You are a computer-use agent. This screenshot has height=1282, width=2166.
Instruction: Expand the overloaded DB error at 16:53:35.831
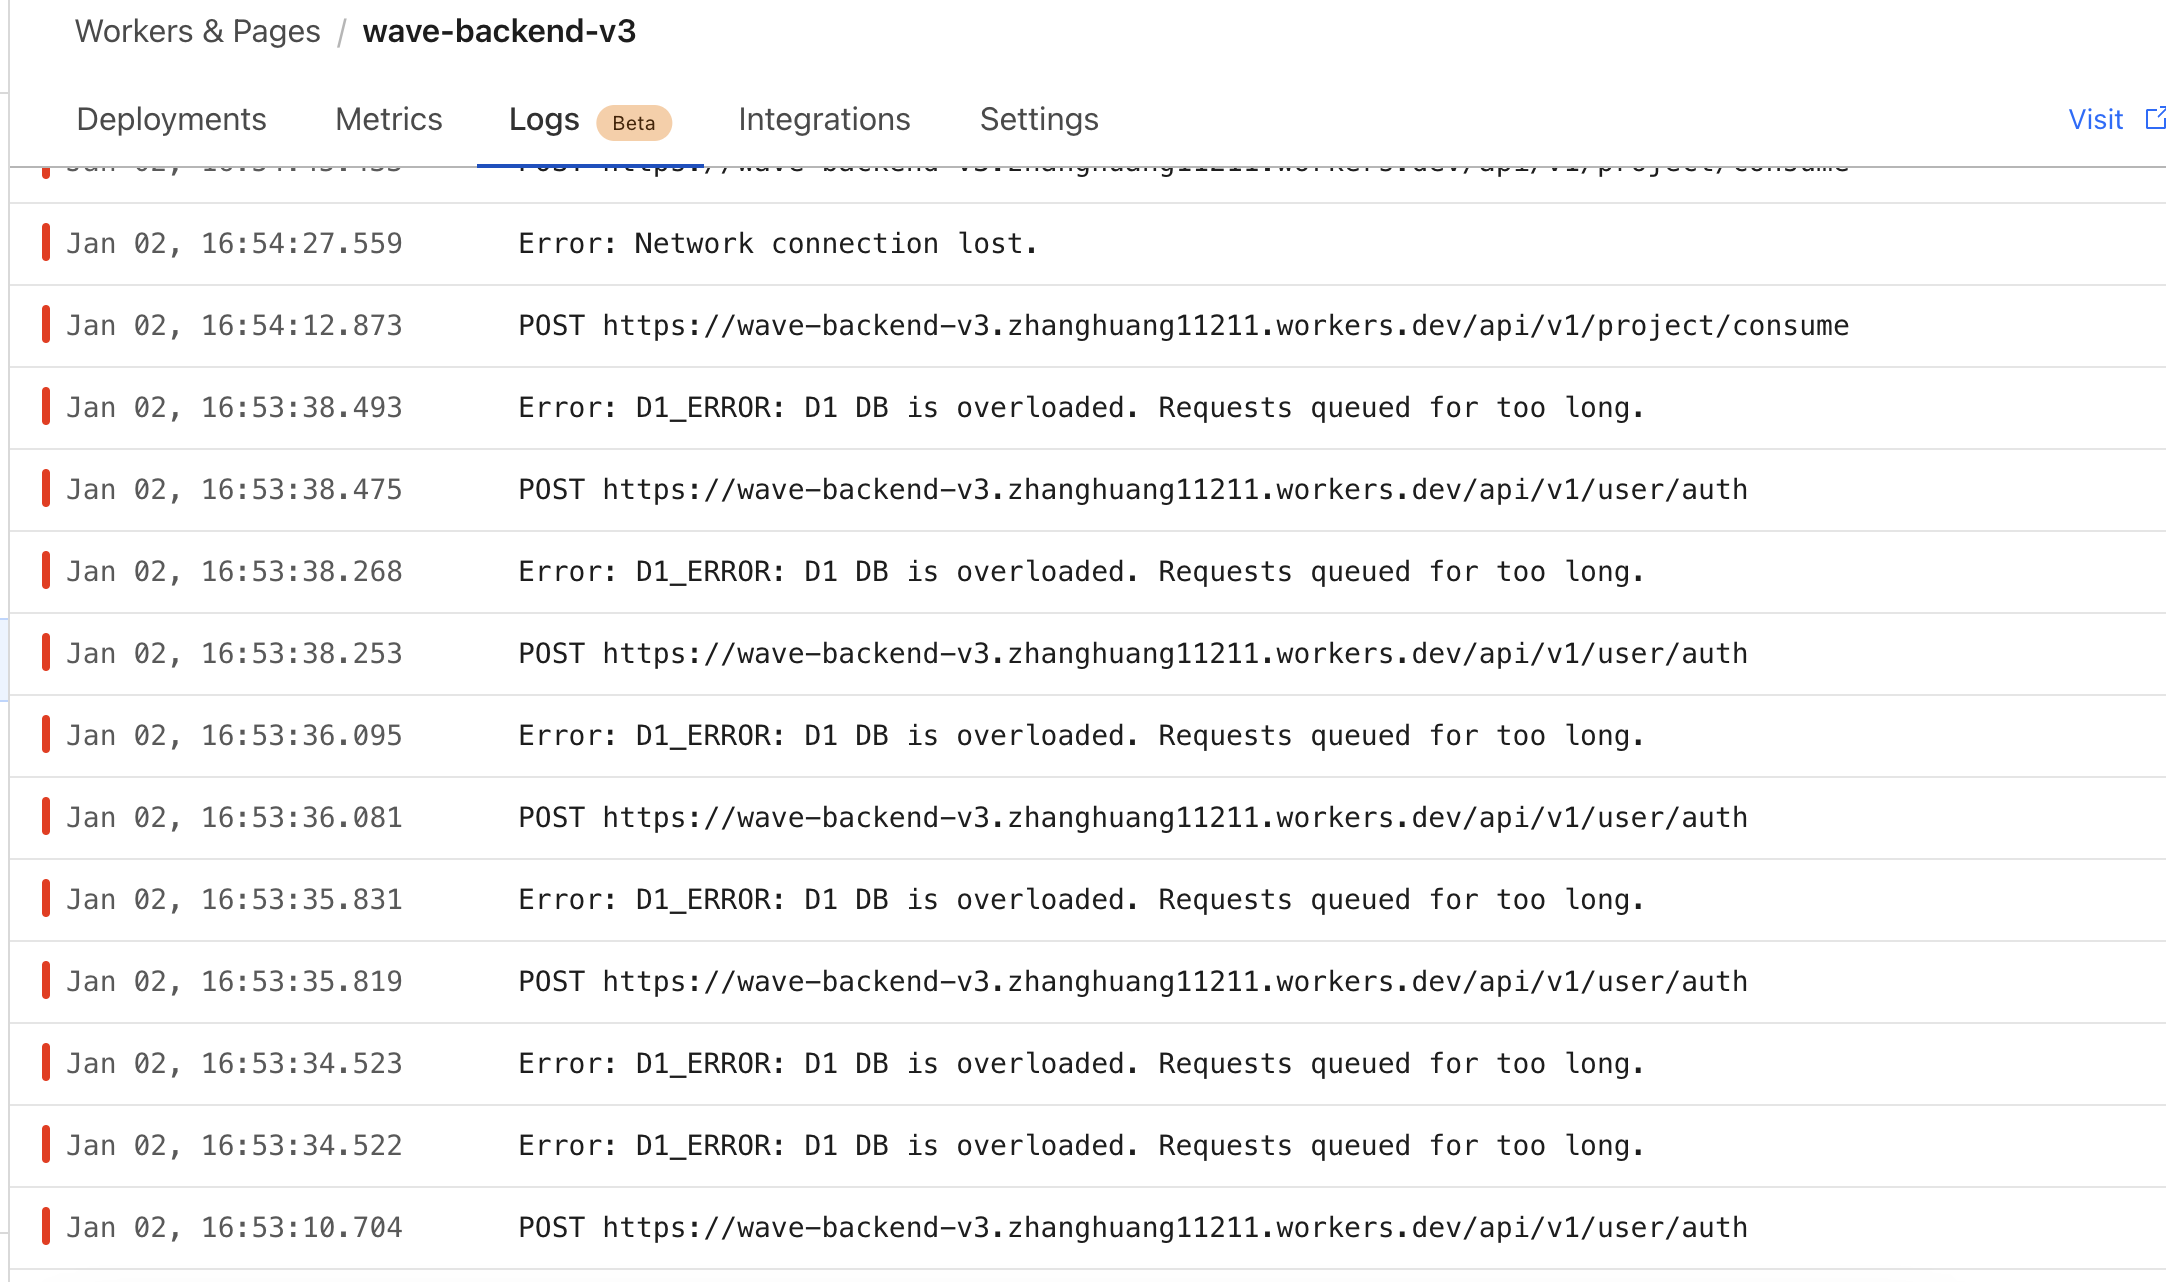pos(1080,900)
